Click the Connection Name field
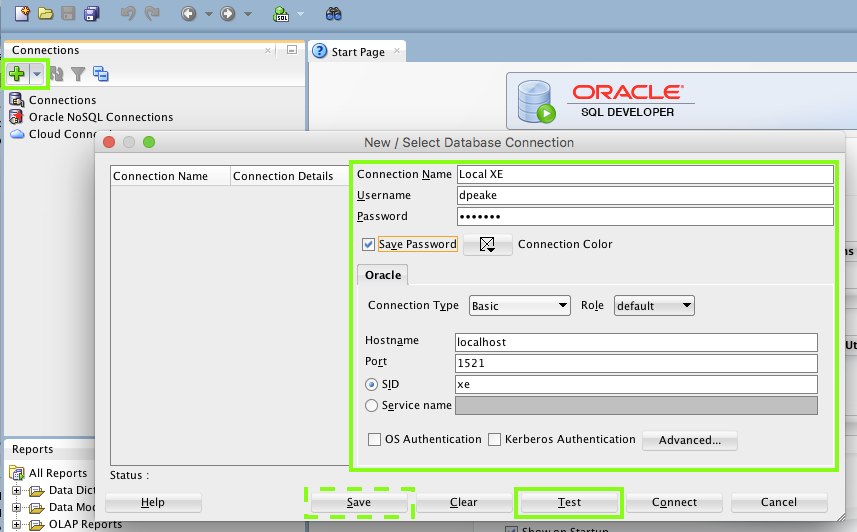The image size is (857, 532). (645, 174)
